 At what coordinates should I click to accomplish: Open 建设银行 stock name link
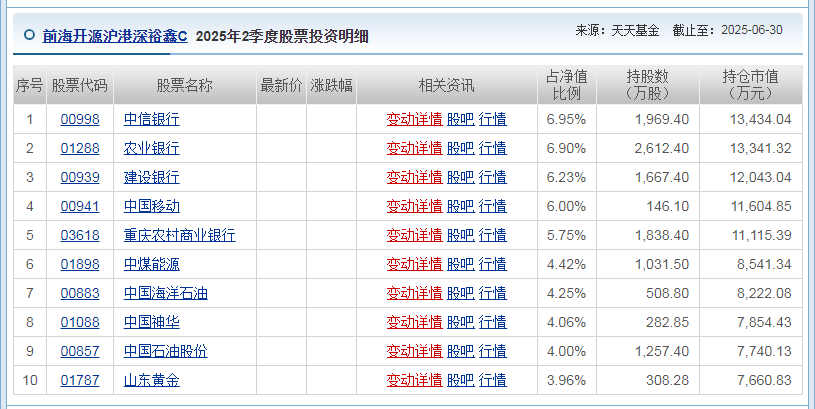click(x=152, y=178)
